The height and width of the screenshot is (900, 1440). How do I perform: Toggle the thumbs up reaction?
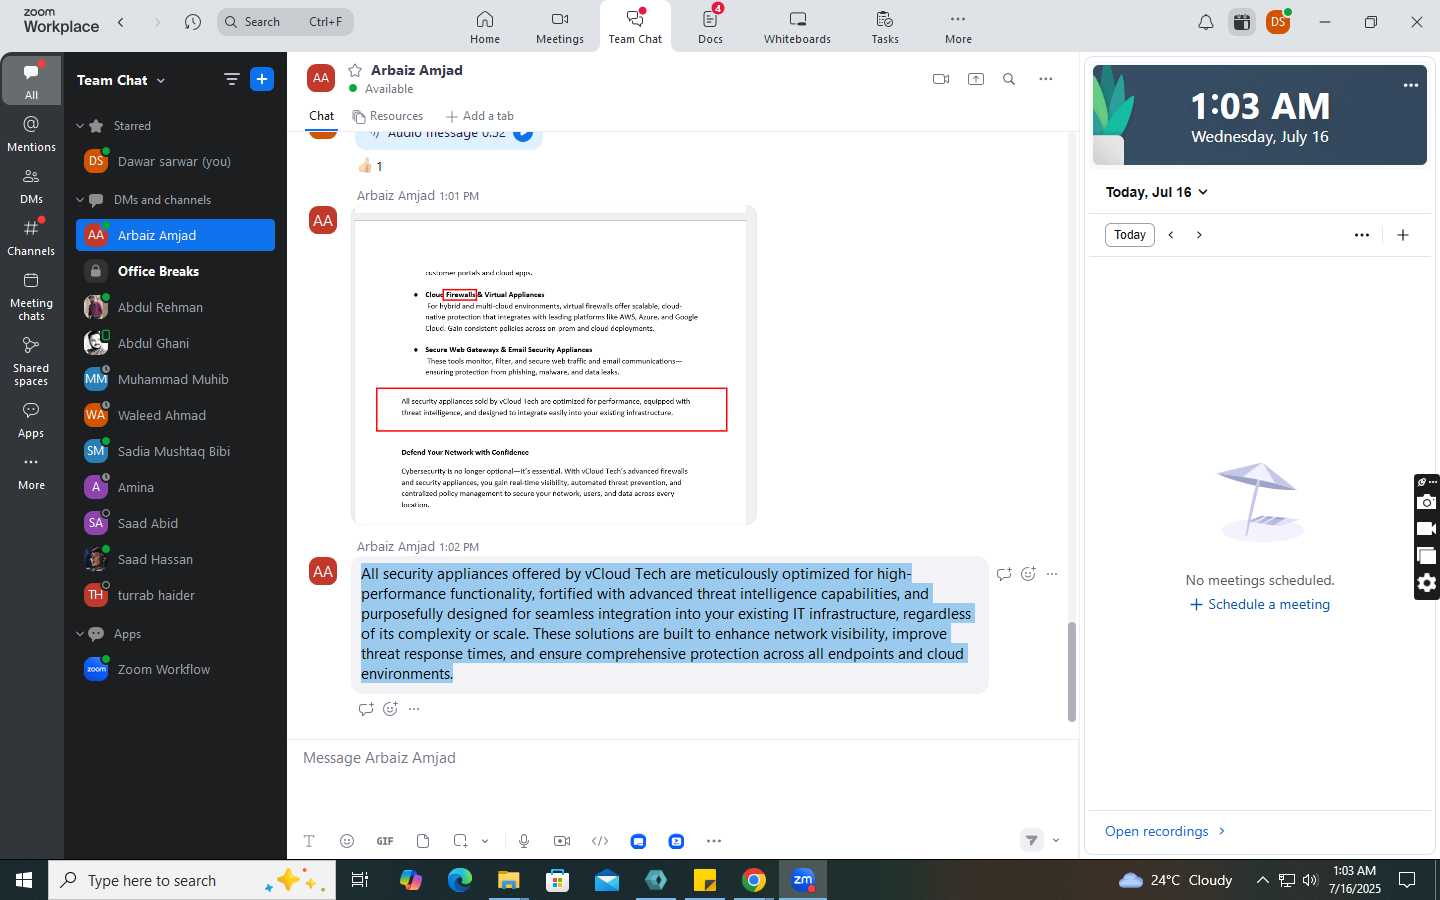[370, 166]
